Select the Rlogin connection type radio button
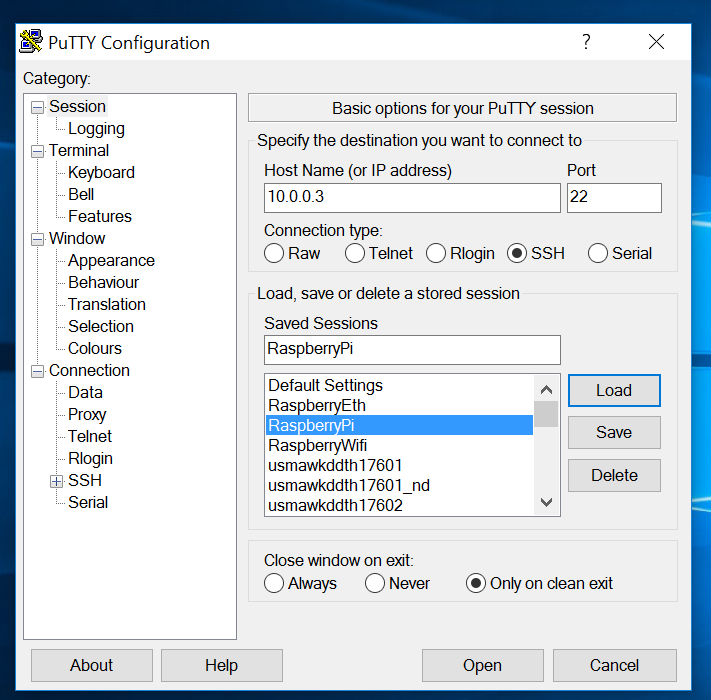711x700 pixels. (436, 253)
